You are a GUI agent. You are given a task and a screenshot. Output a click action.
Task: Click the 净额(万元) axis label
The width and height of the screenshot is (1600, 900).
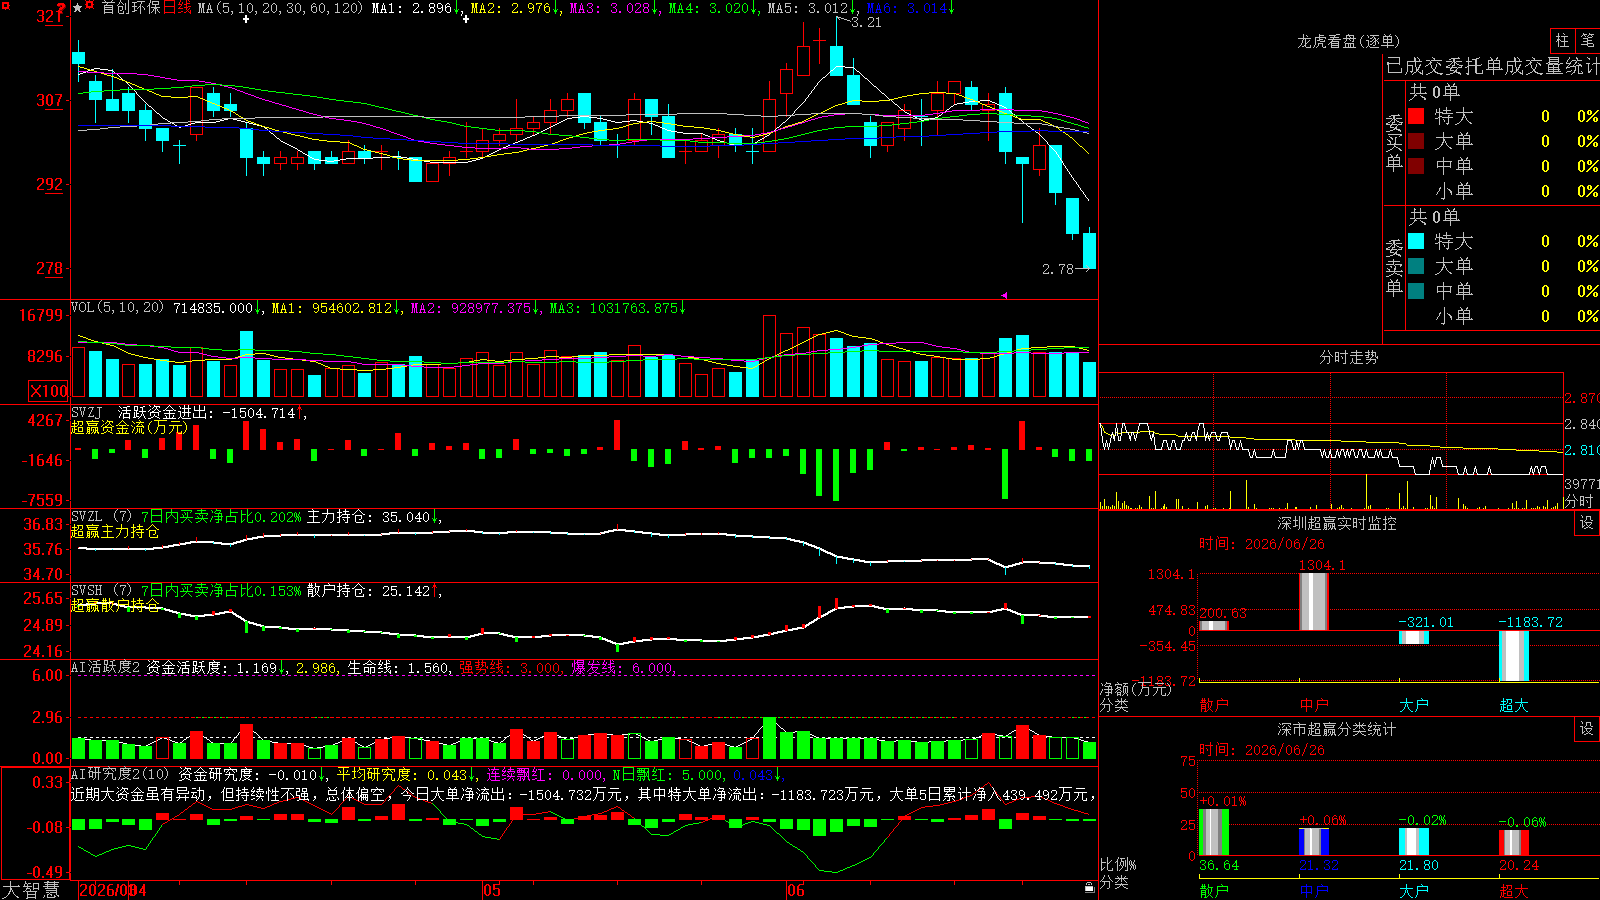click(1135, 689)
